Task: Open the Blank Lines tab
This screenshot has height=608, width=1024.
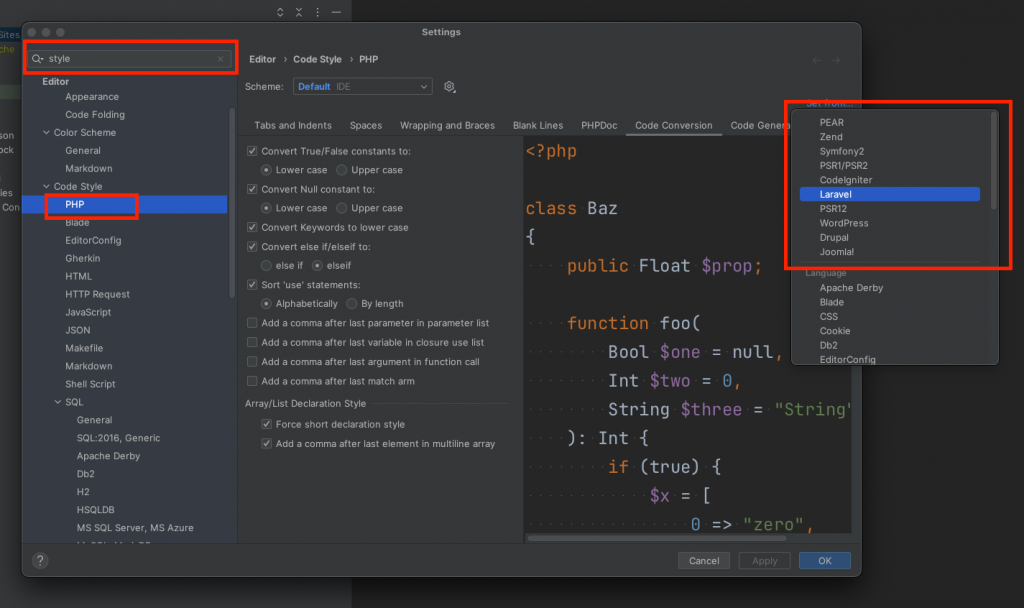Action: (538, 125)
